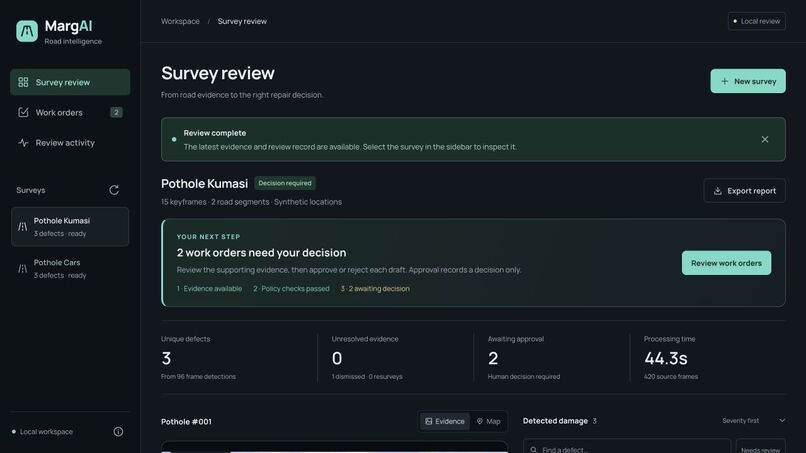Click the Survey review breadcrumb
Screen dimensions: 806x453
242,22
